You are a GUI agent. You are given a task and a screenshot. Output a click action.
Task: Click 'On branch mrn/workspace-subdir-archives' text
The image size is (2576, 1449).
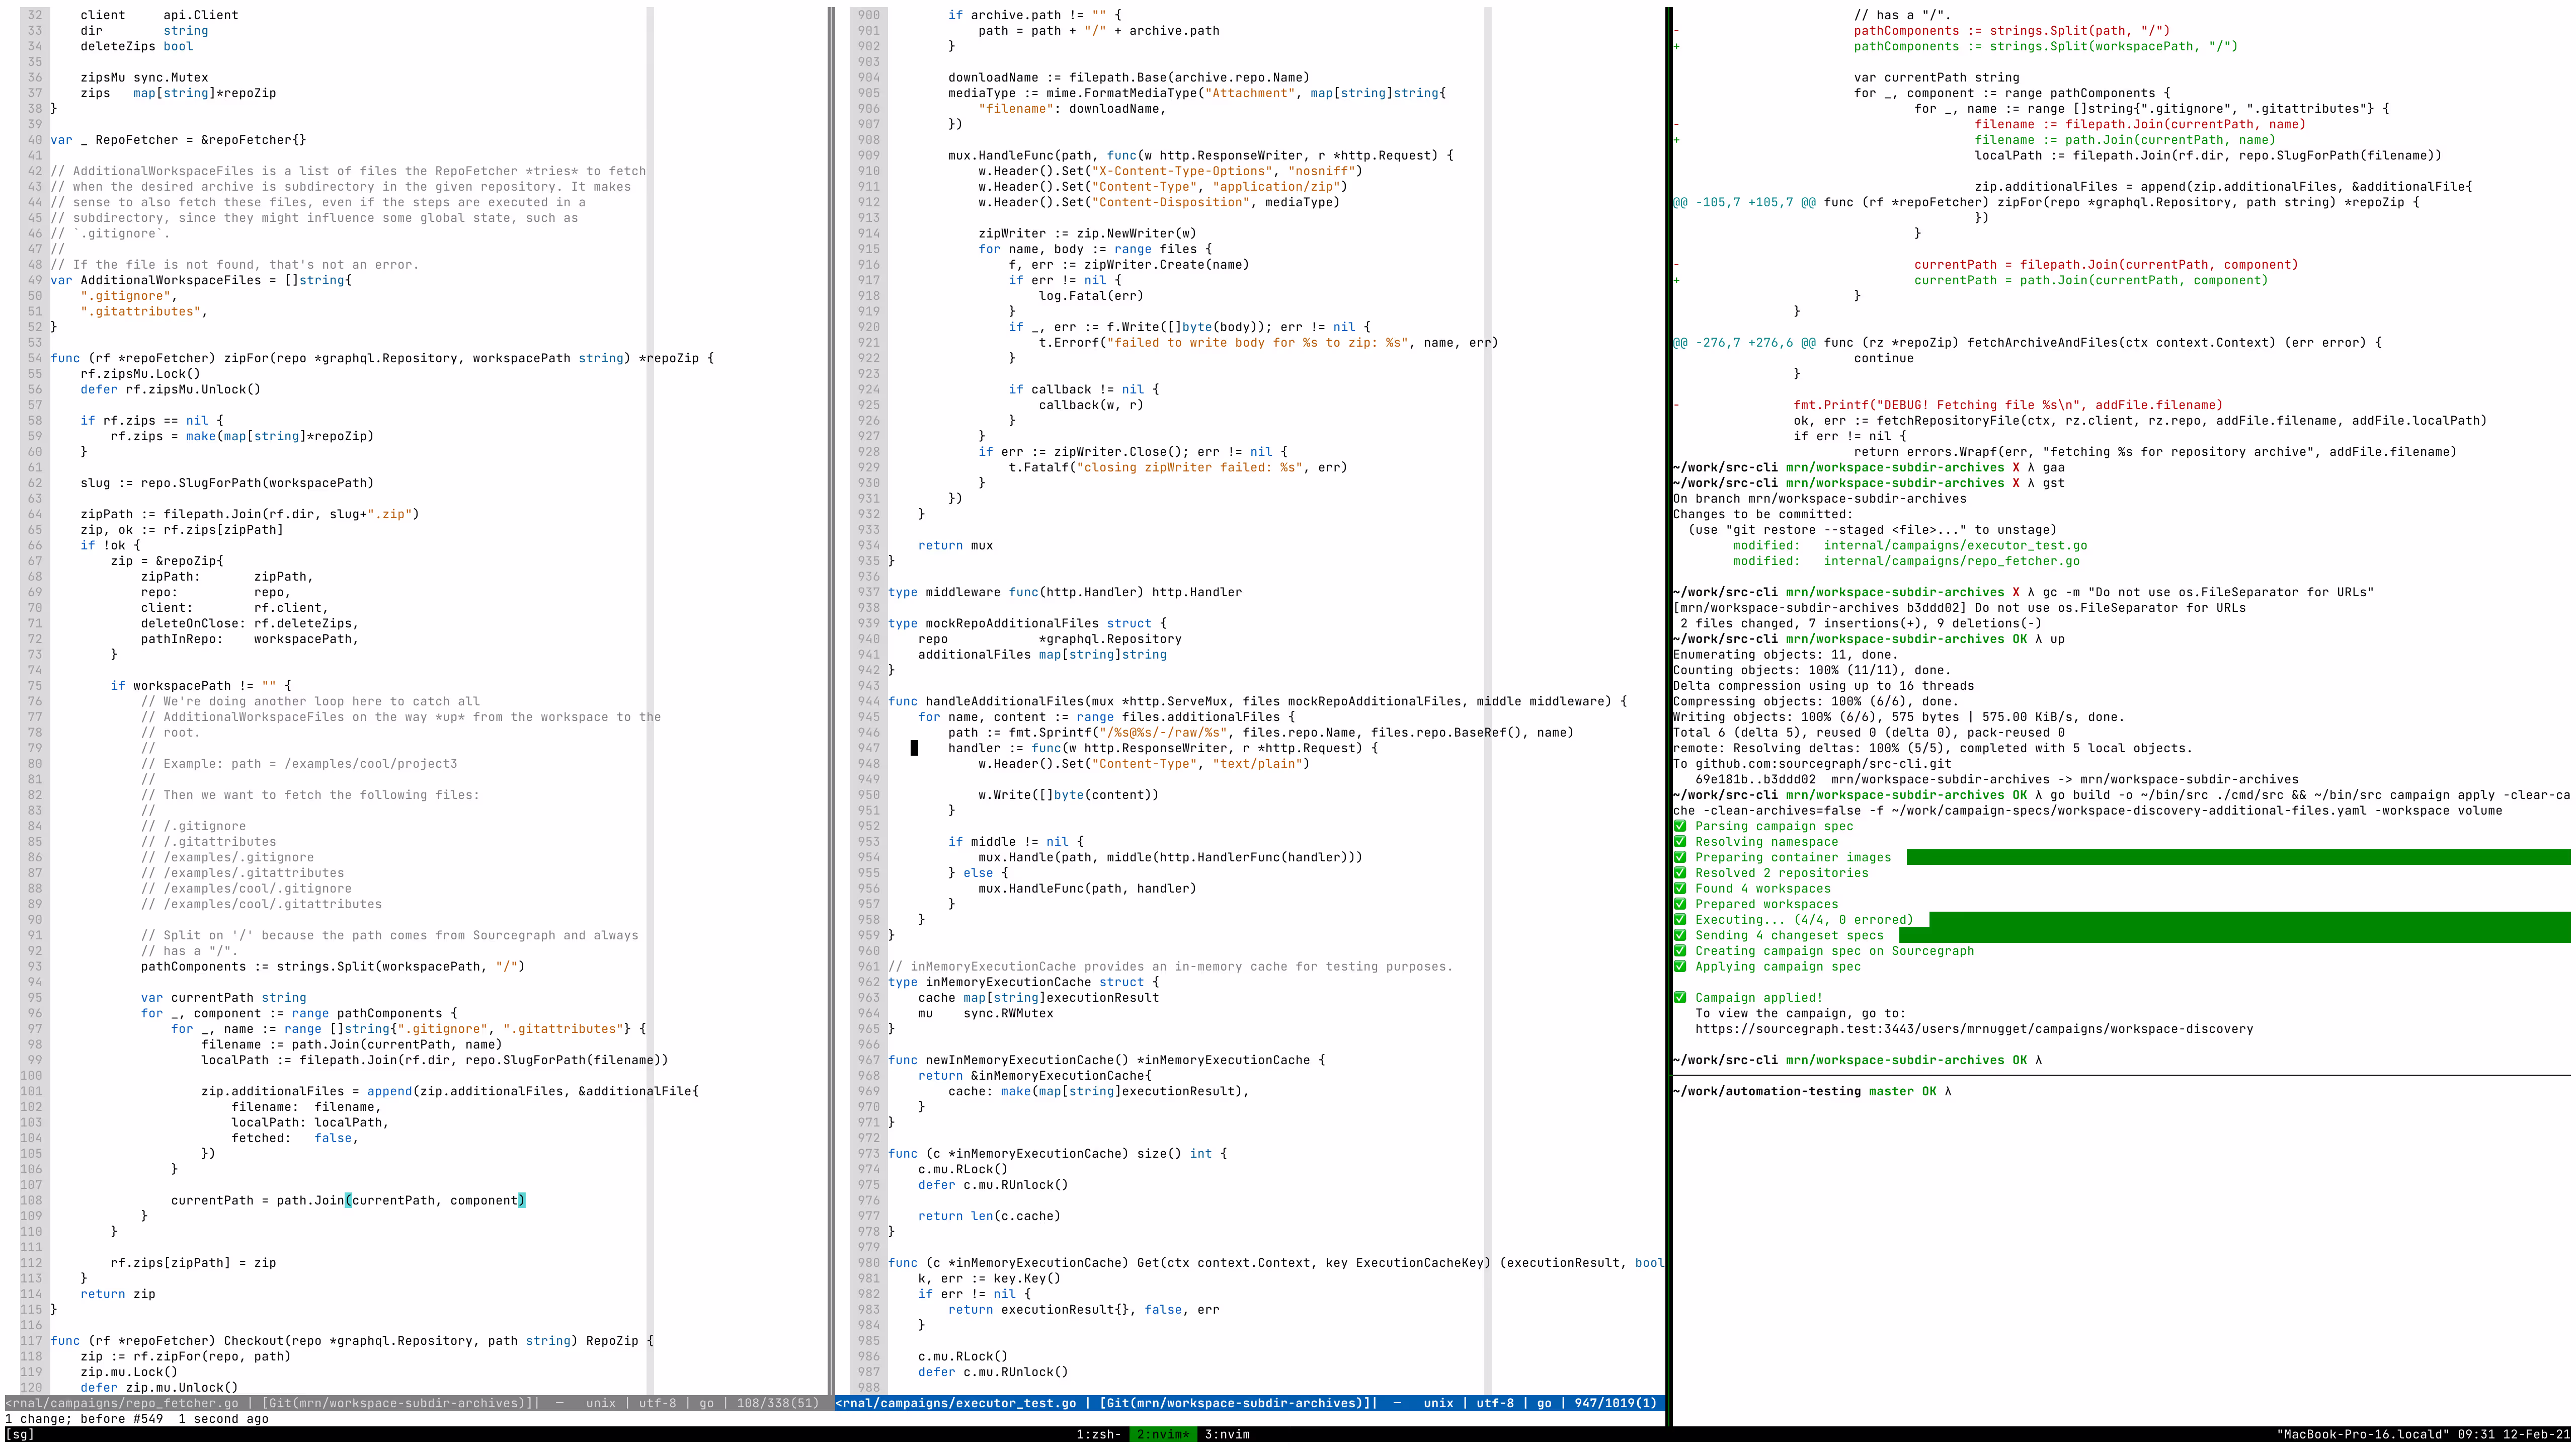coord(1820,498)
